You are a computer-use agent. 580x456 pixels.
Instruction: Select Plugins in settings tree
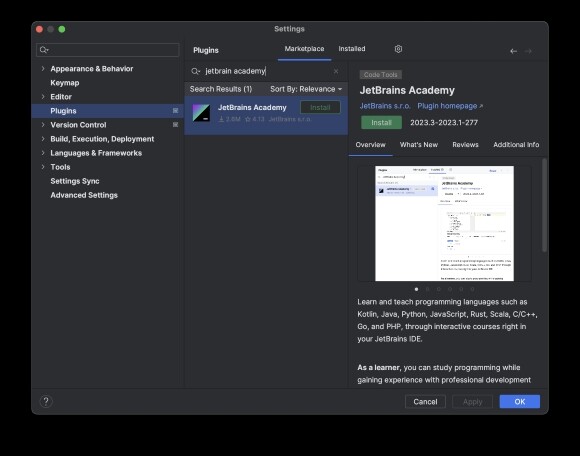tap(108, 111)
